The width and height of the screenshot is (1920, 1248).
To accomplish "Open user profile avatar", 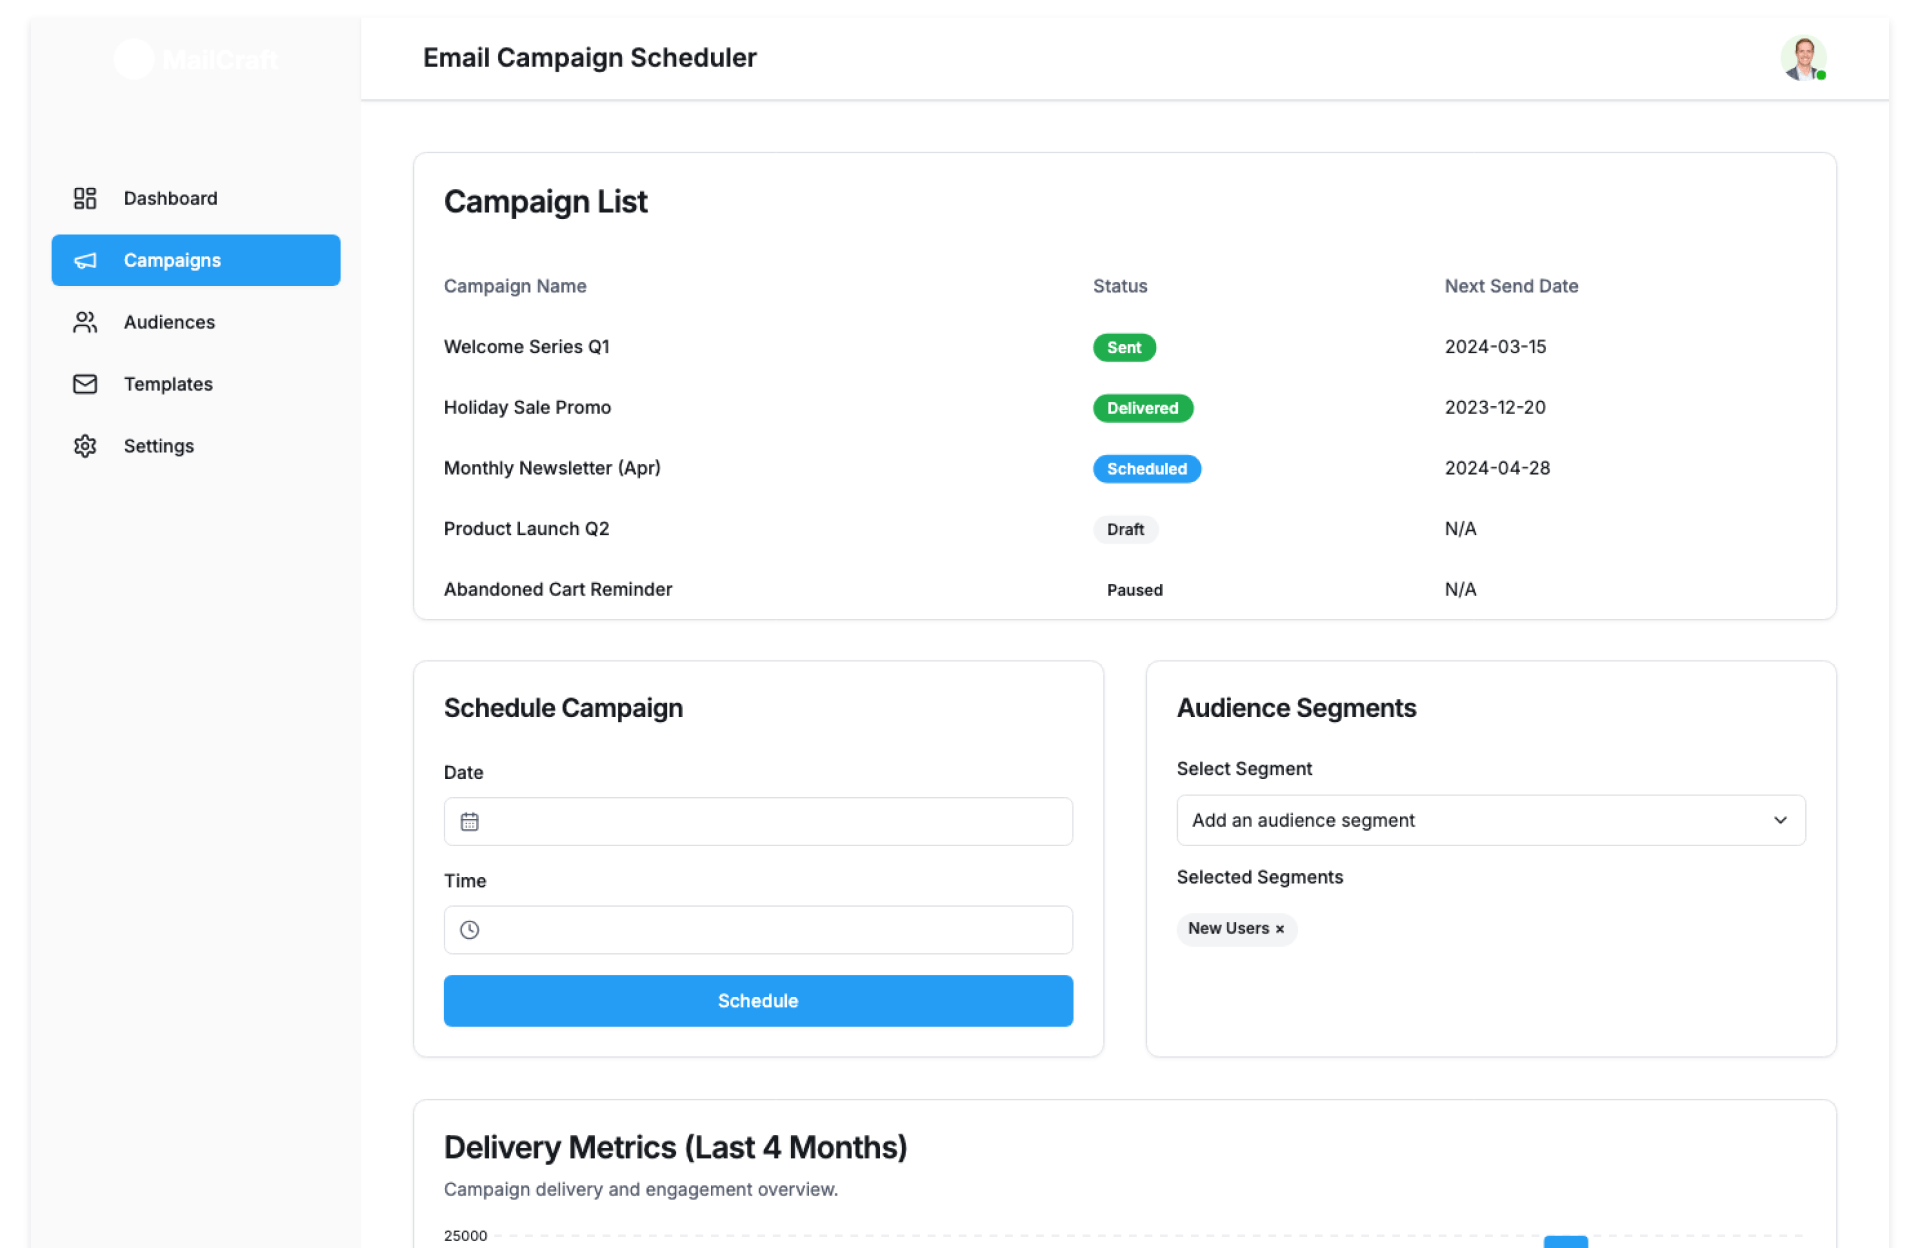I will tap(1803, 58).
